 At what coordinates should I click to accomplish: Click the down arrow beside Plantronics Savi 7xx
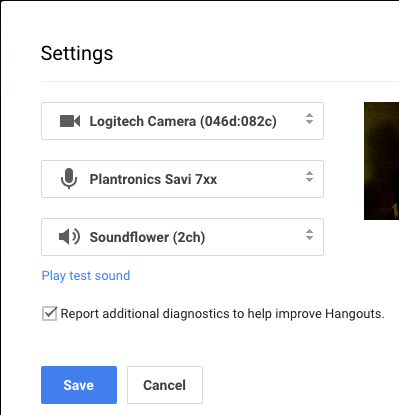coord(309,180)
